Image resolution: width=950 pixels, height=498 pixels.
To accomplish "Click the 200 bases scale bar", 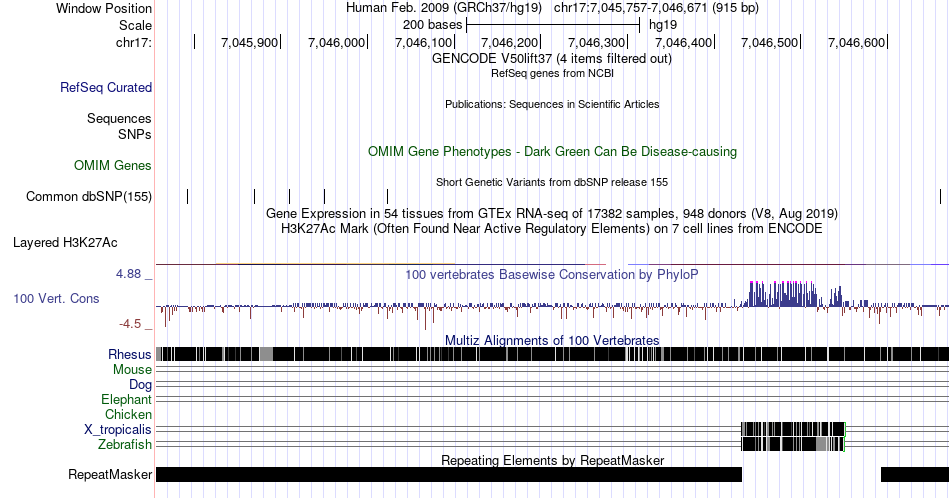I will tap(553, 25).
